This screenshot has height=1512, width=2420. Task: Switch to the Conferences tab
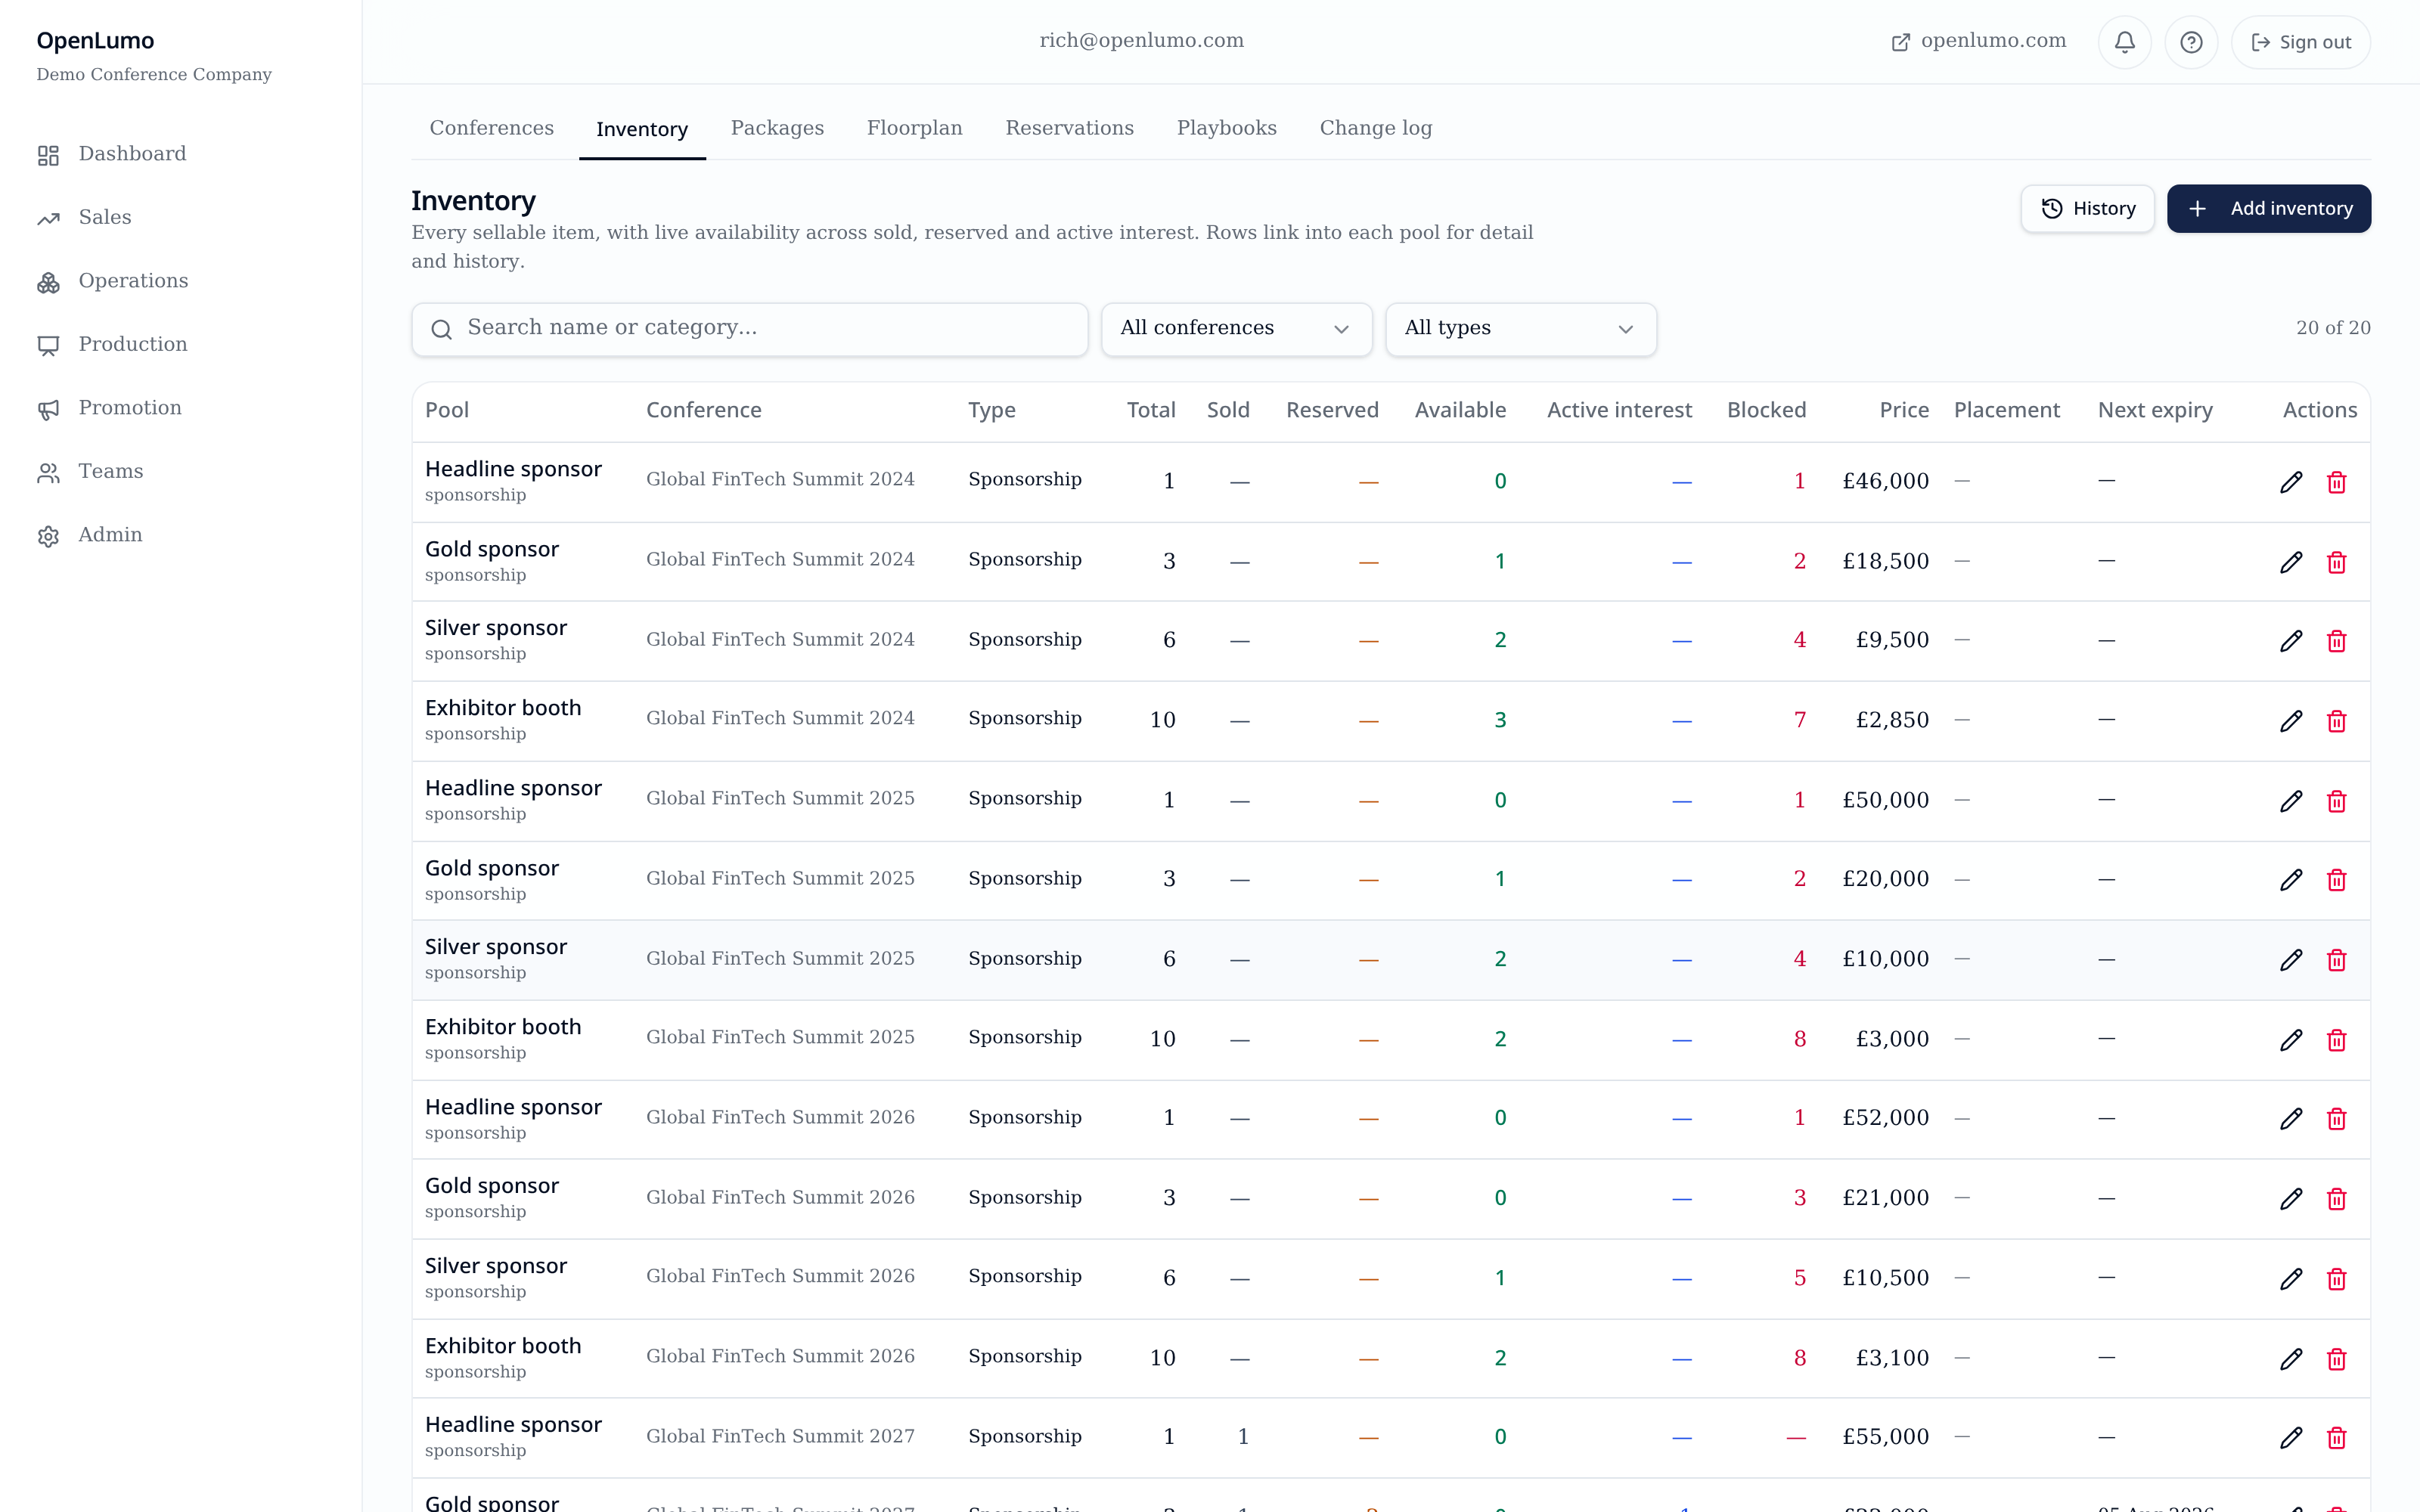click(491, 128)
